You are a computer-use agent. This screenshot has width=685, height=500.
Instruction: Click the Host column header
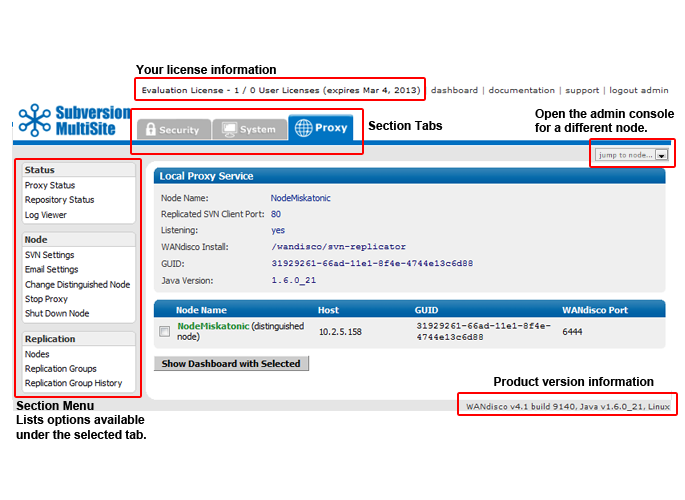[328, 310]
